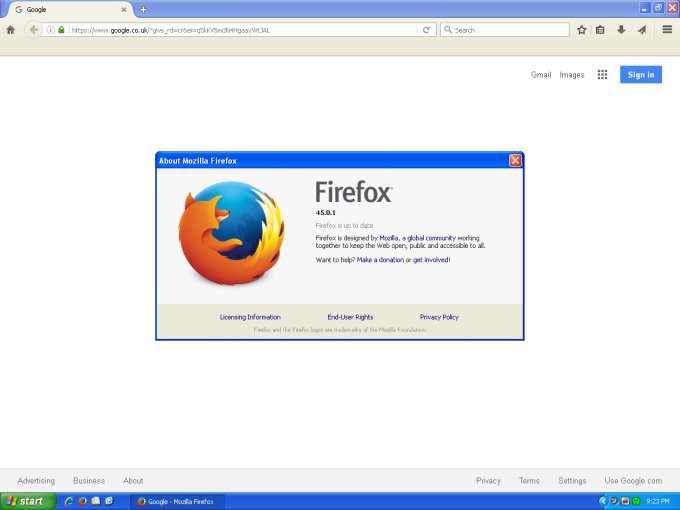Click the green tray icon
The width and height of the screenshot is (680, 510).
pos(636,501)
